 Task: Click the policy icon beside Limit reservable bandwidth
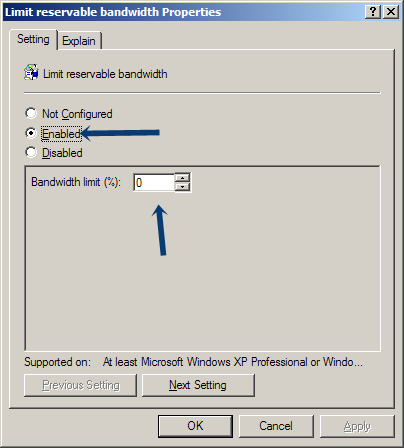(x=31, y=72)
